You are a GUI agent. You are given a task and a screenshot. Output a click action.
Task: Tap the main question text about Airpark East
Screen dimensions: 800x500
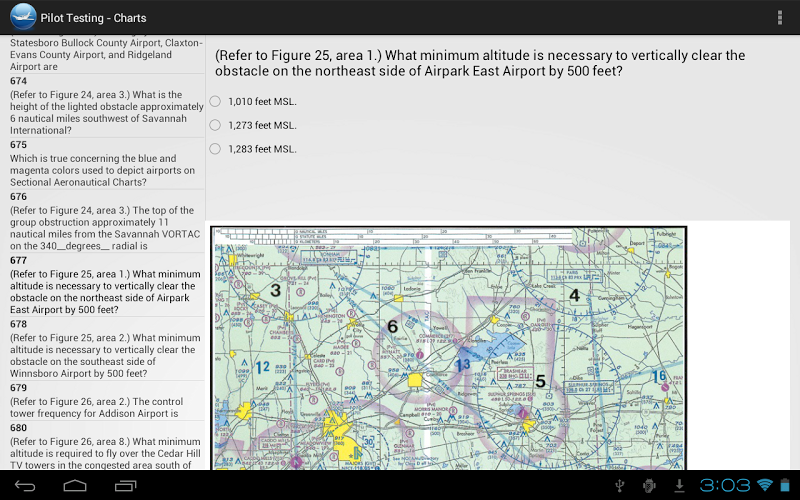coord(480,63)
